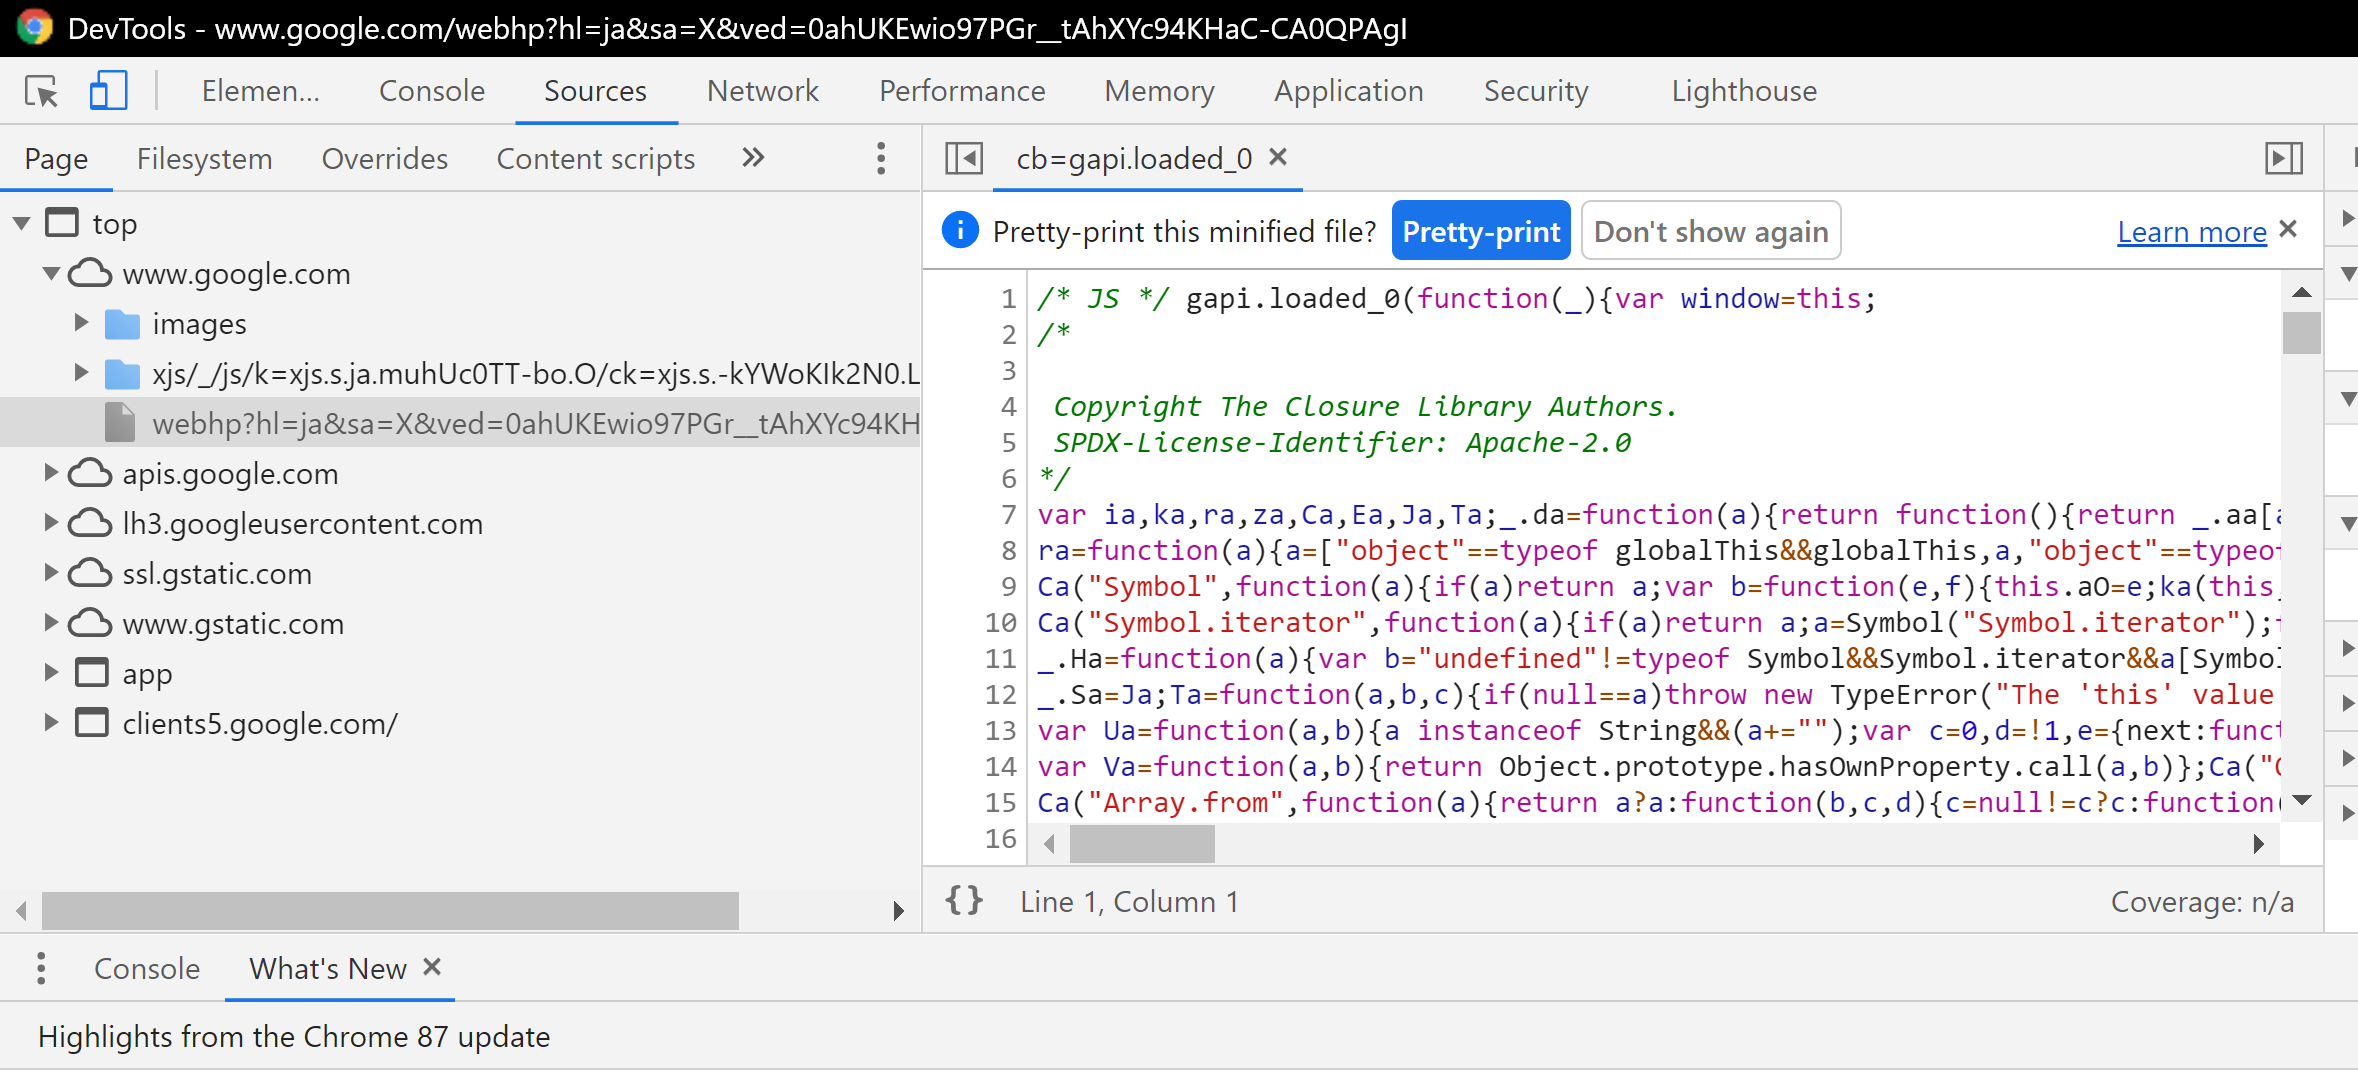Screen dimensions: 2358x1075
Task: Collapse the top frame tree node
Action: point(21,223)
